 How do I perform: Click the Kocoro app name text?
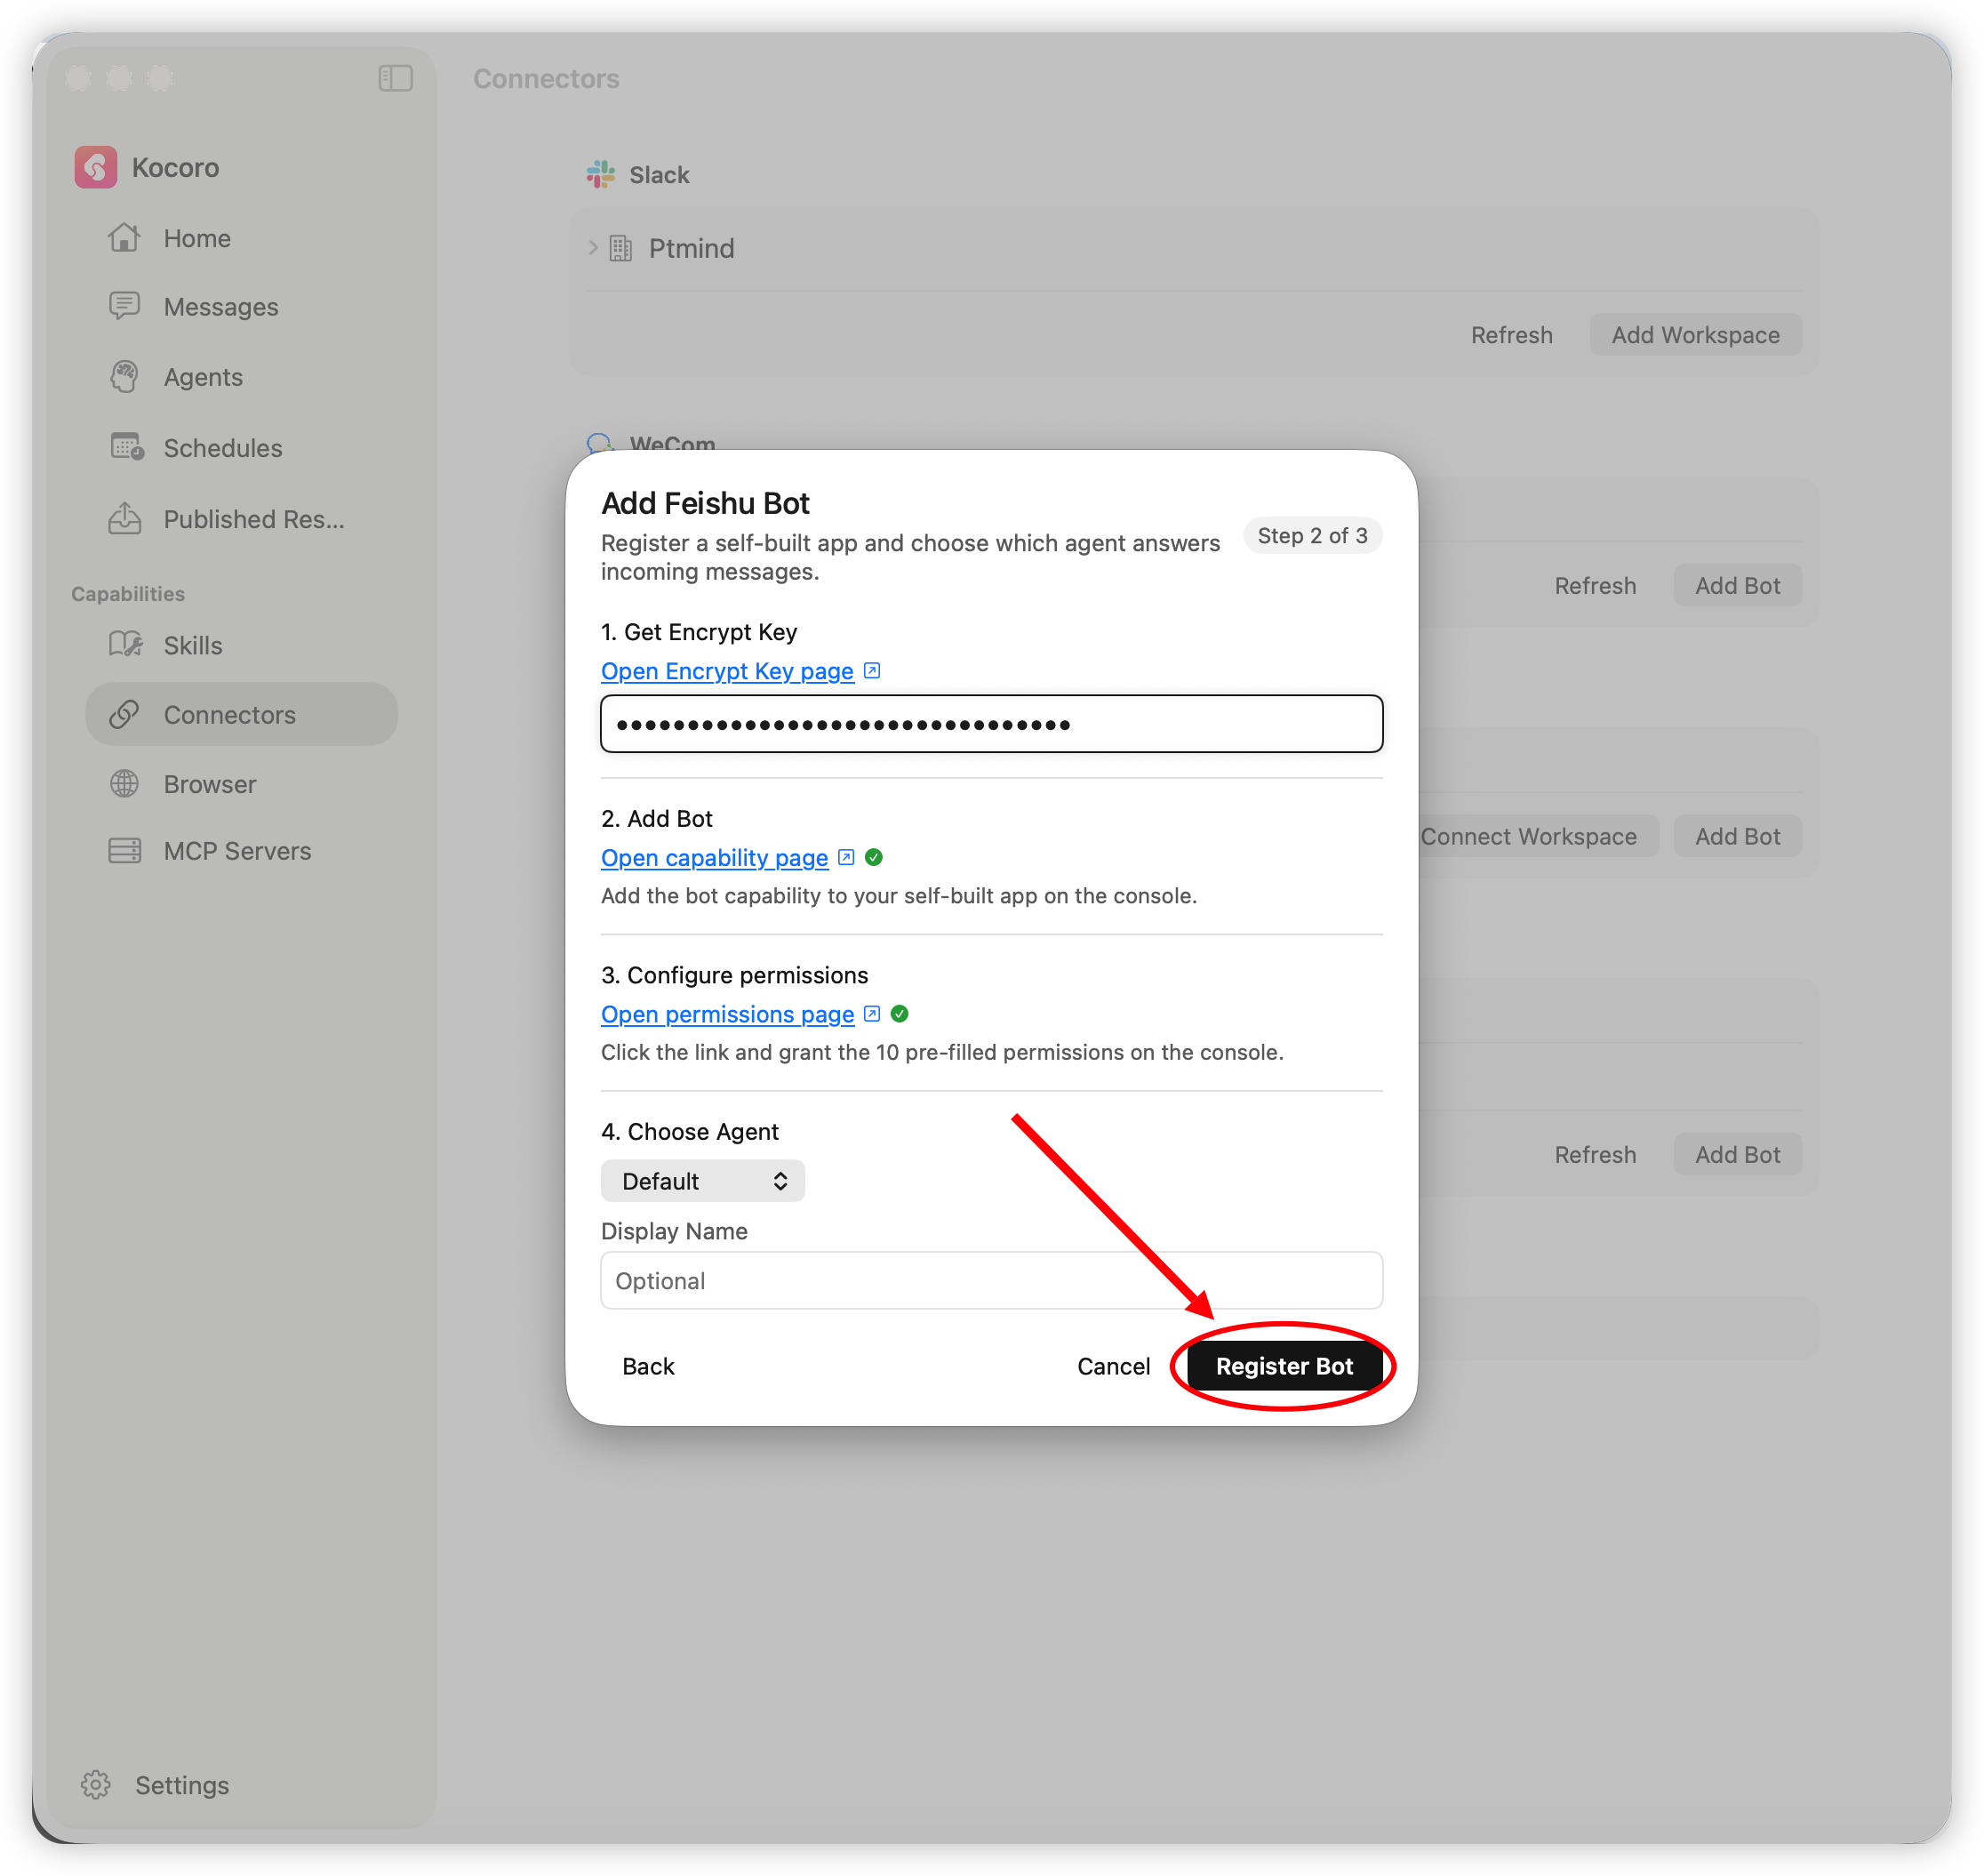[175, 167]
